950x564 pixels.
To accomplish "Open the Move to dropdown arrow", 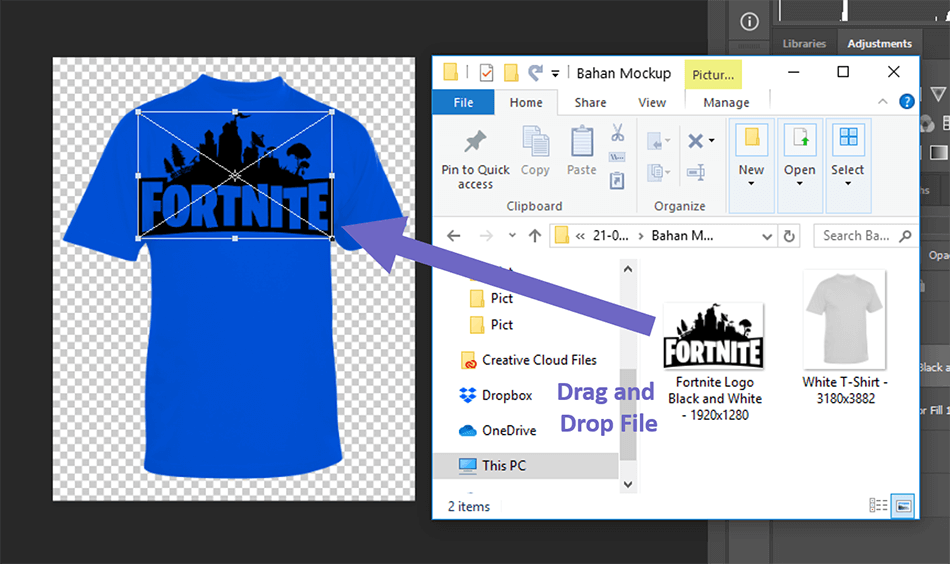I will [x=668, y=141].
